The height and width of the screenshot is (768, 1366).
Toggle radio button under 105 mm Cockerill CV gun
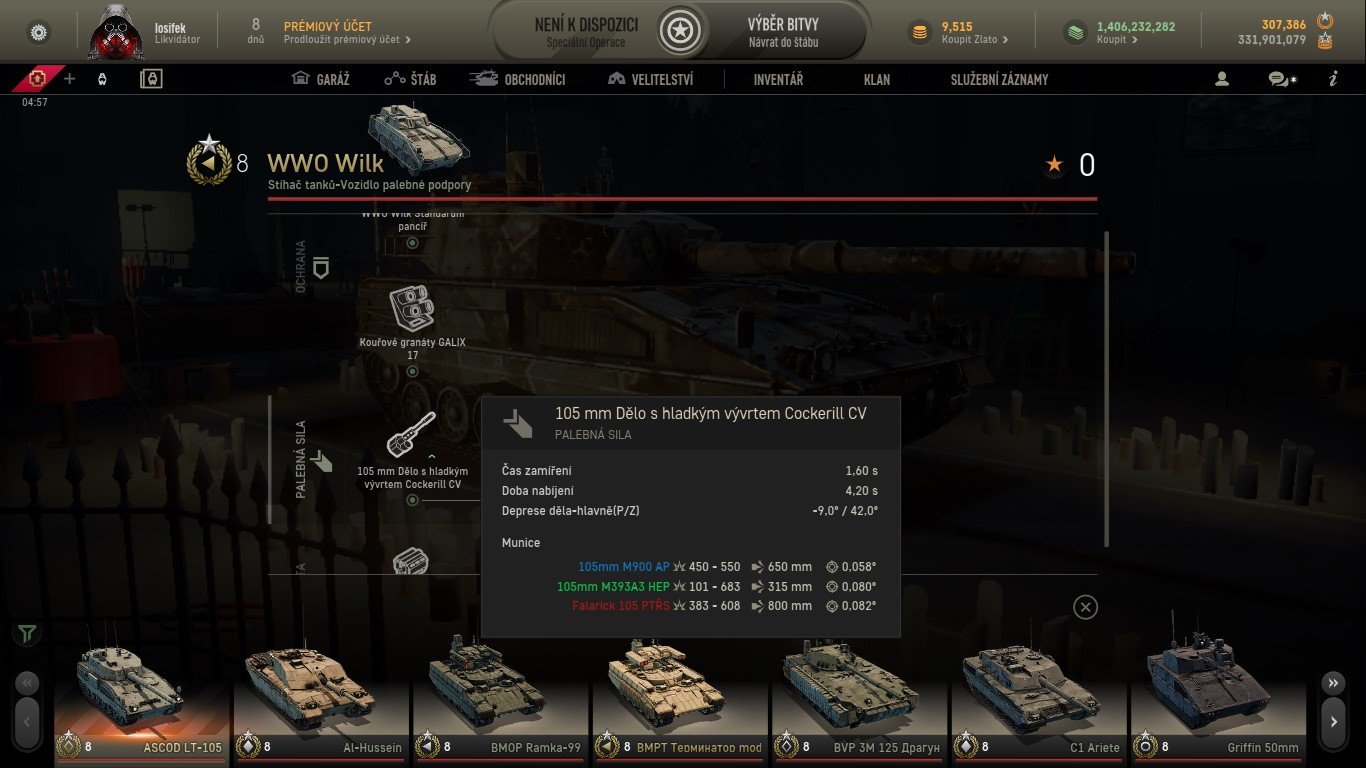pyautogui.click(x=412, y=499)
